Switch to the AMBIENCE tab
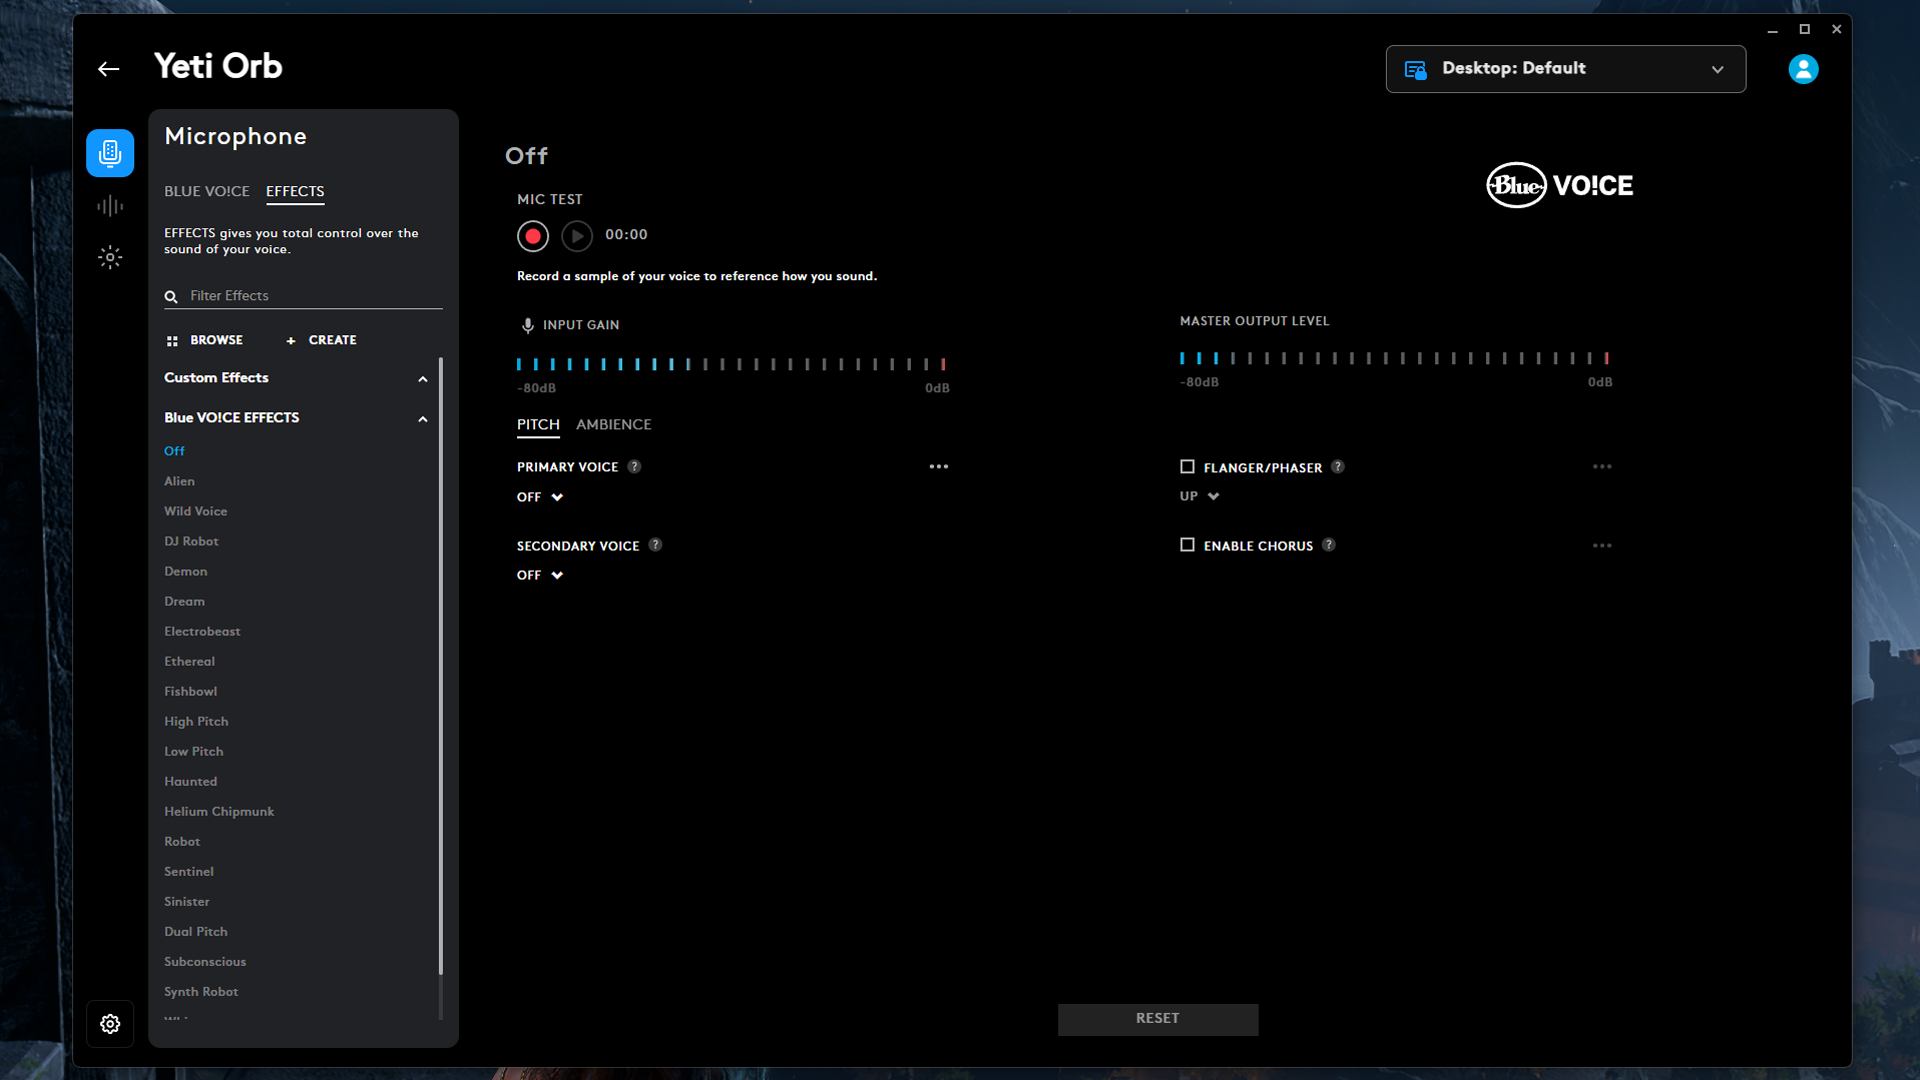This screenshot has height=1080, width=1920. 613,425
